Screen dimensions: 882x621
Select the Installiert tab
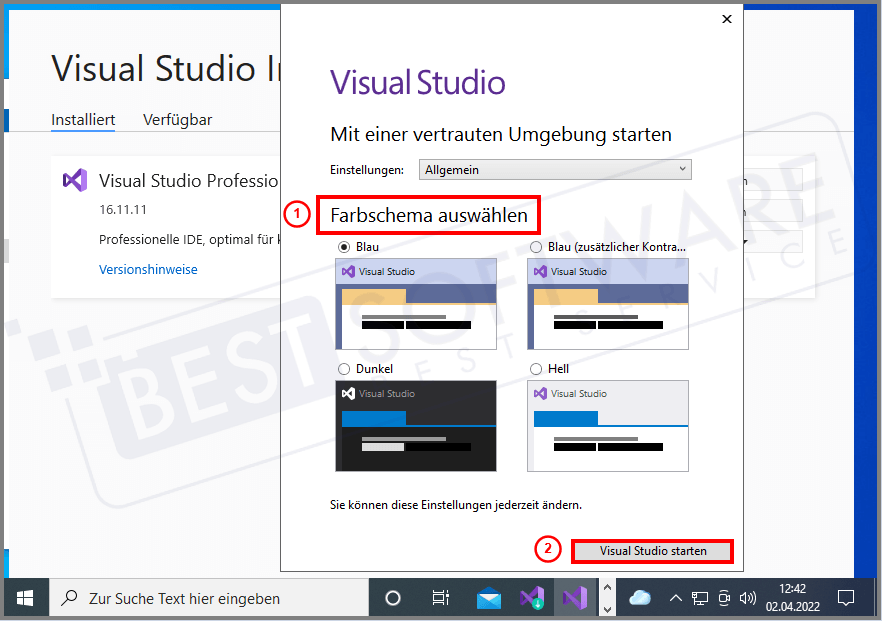coord(82,119)
